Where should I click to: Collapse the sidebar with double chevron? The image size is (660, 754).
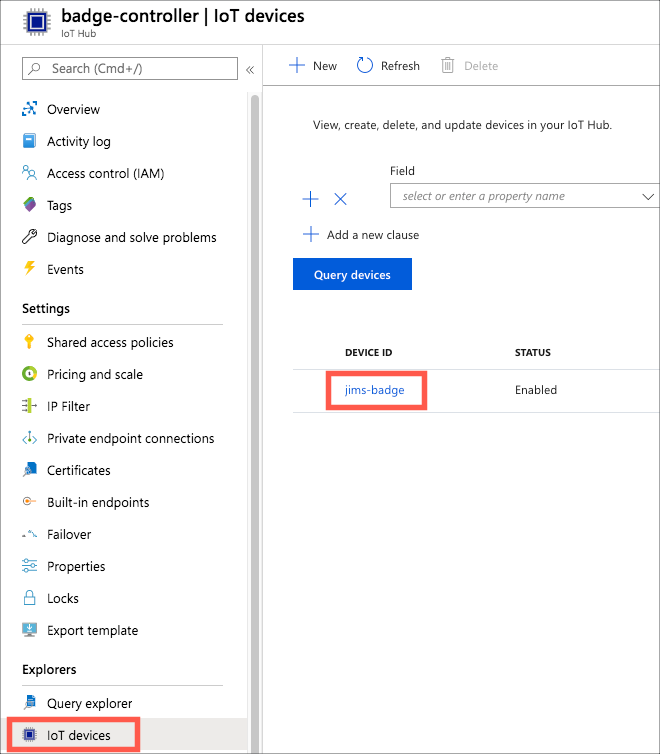250,70
